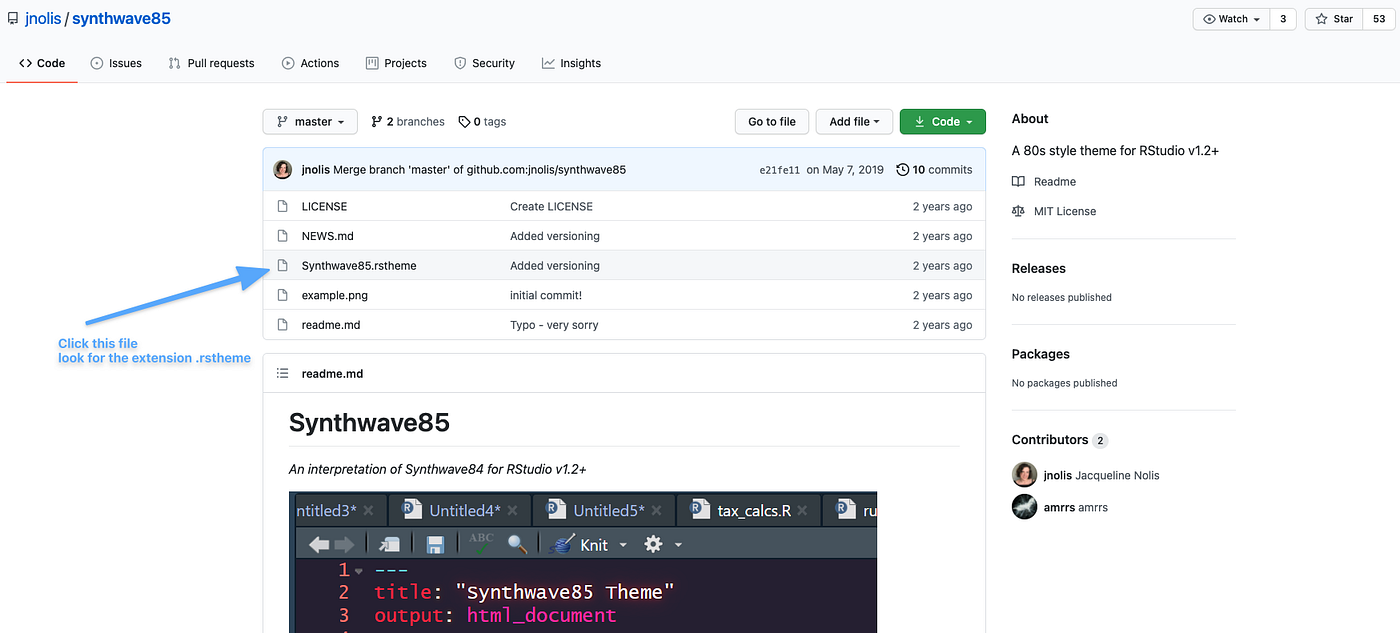The width and height of the screenshot is (1400, 633).
Task: Click the jnolis contributor avatar
Action: coord(1024,475)
